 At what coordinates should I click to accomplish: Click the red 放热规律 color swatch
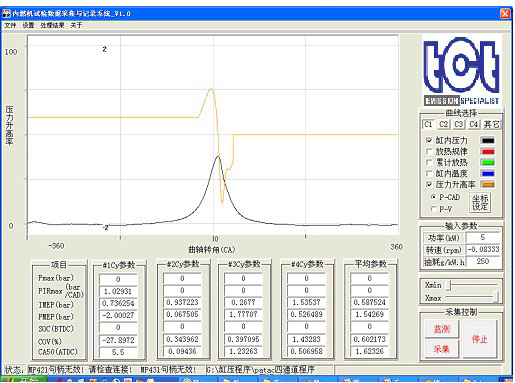[488, 151]
